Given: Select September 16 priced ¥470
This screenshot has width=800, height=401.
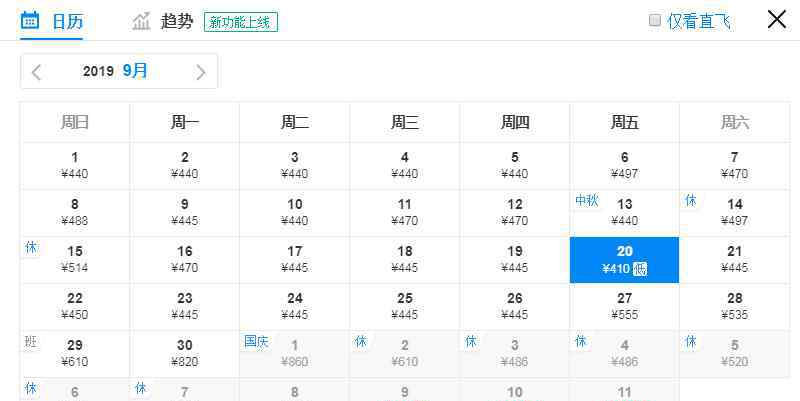Looking at the screenshot, I should (x=185, y=260).
